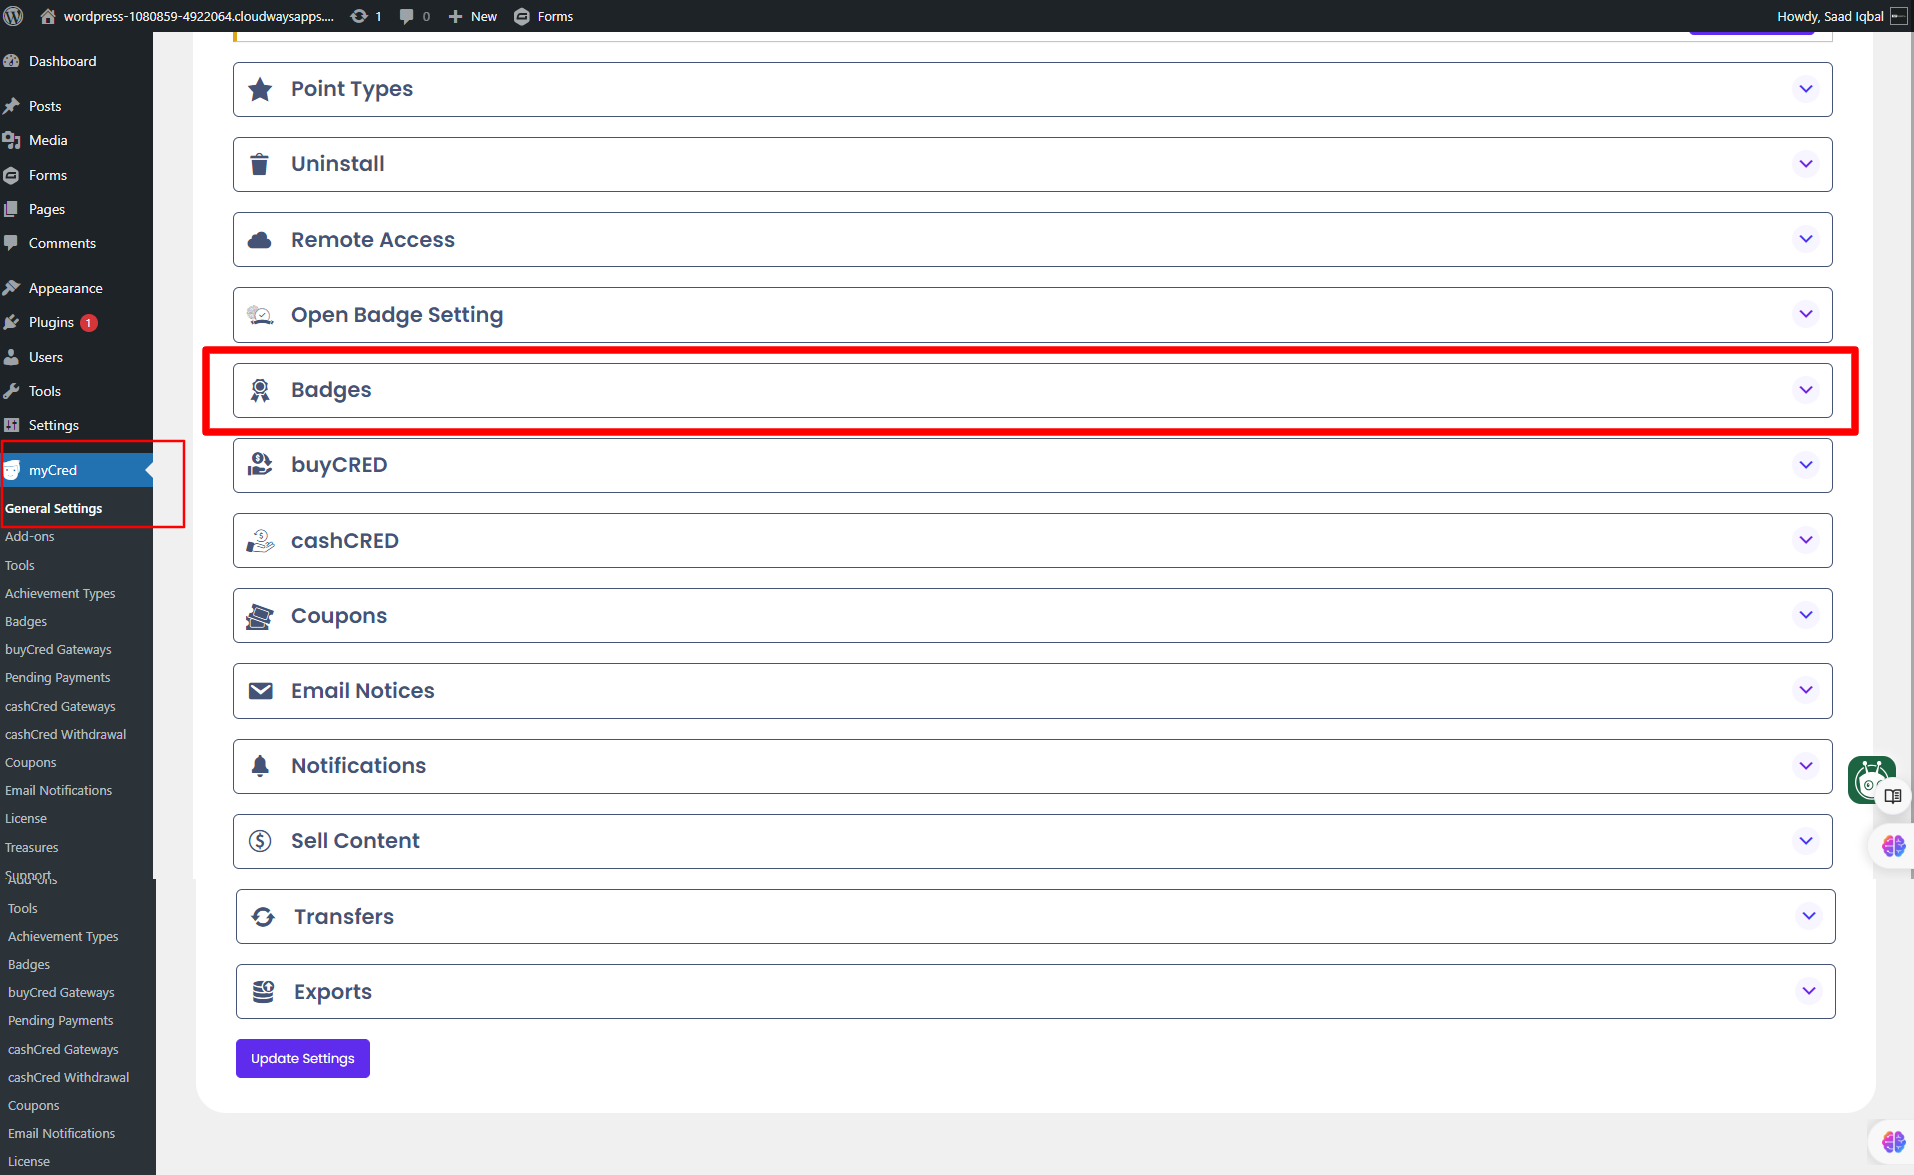Open pending updates via circular arrows icon
1914x1175 pixels.
pyautogui.click(x=358, y=16)
